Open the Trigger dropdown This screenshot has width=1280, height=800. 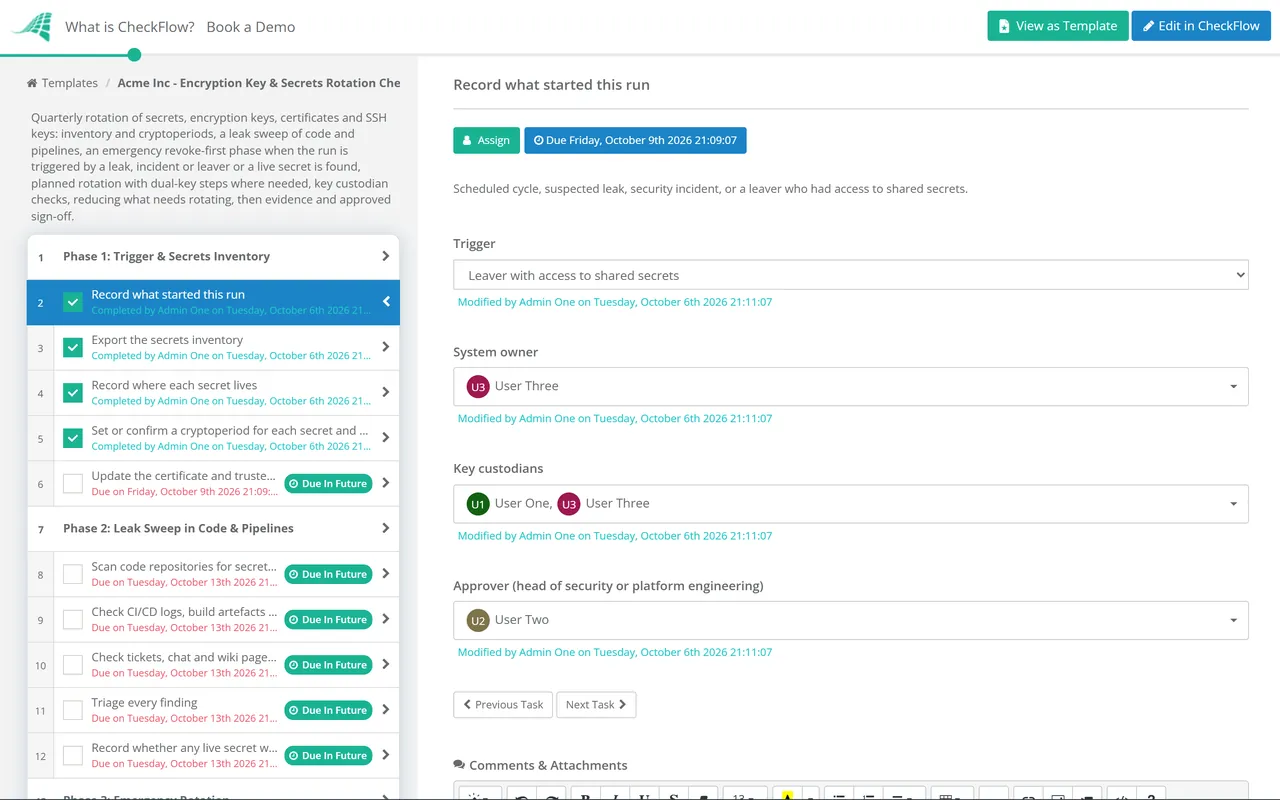851,275
